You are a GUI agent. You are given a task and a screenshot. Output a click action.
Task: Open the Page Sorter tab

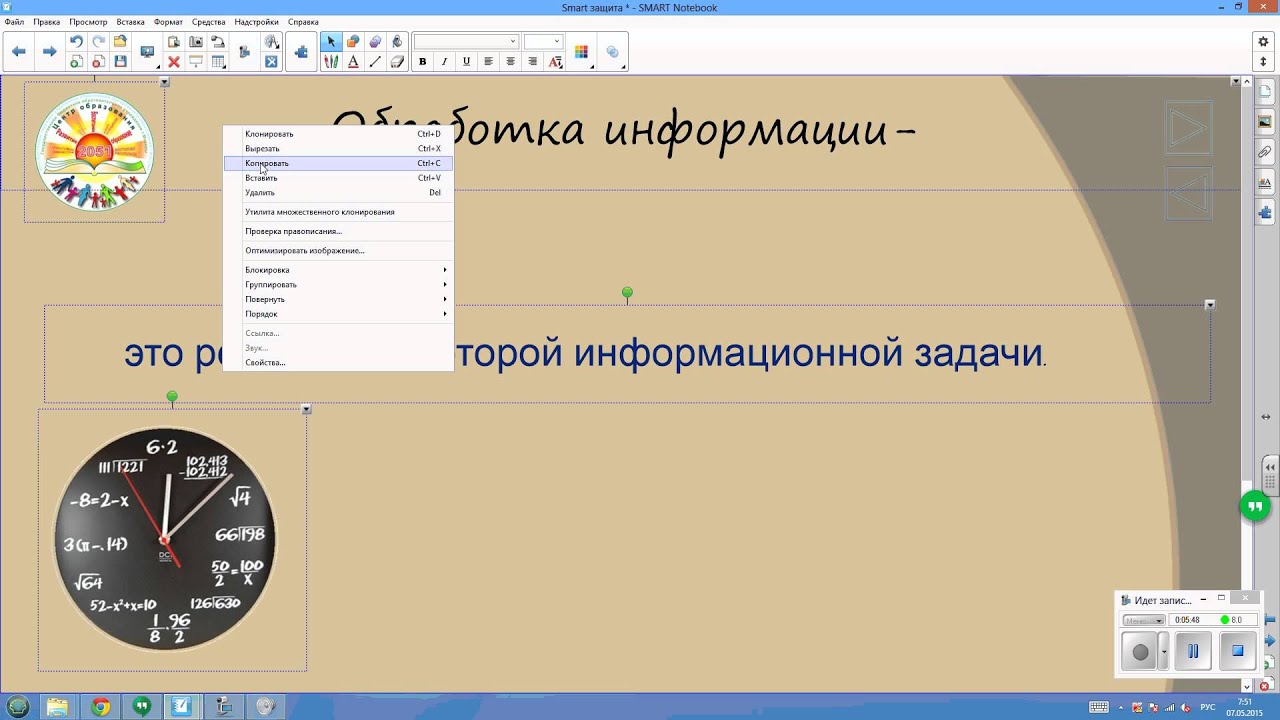[1265, 93]
